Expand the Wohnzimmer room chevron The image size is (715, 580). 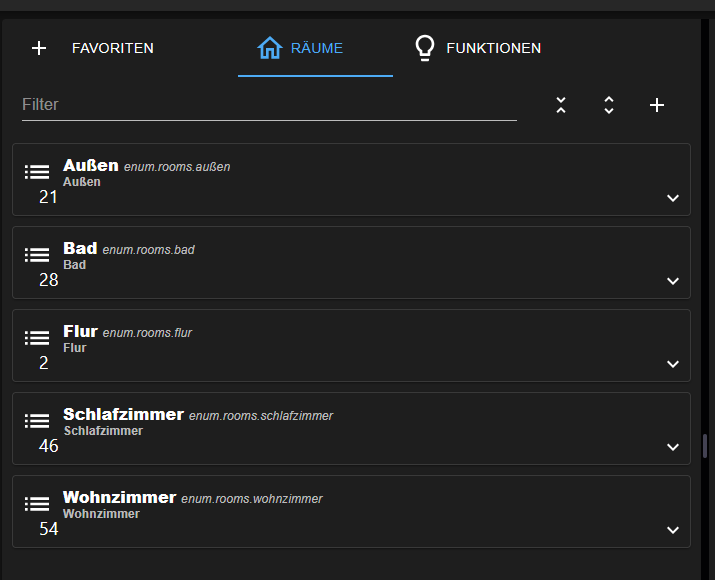tap(673, 531)
